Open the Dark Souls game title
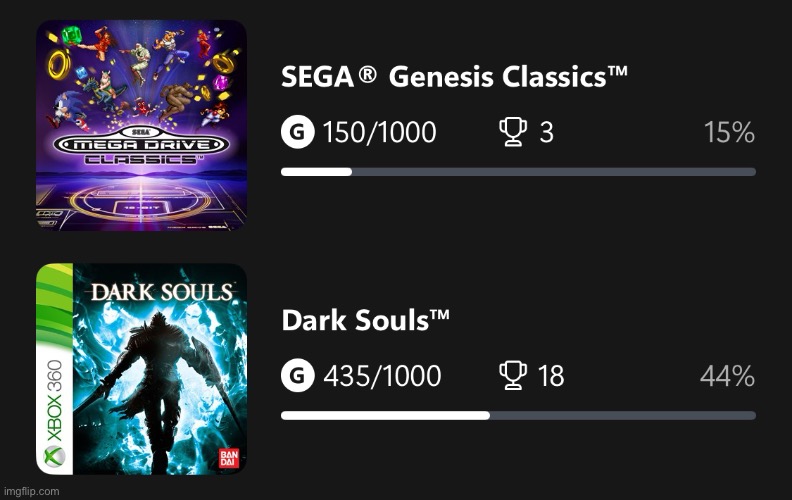792x500 pixels. [x=366, y=321]
